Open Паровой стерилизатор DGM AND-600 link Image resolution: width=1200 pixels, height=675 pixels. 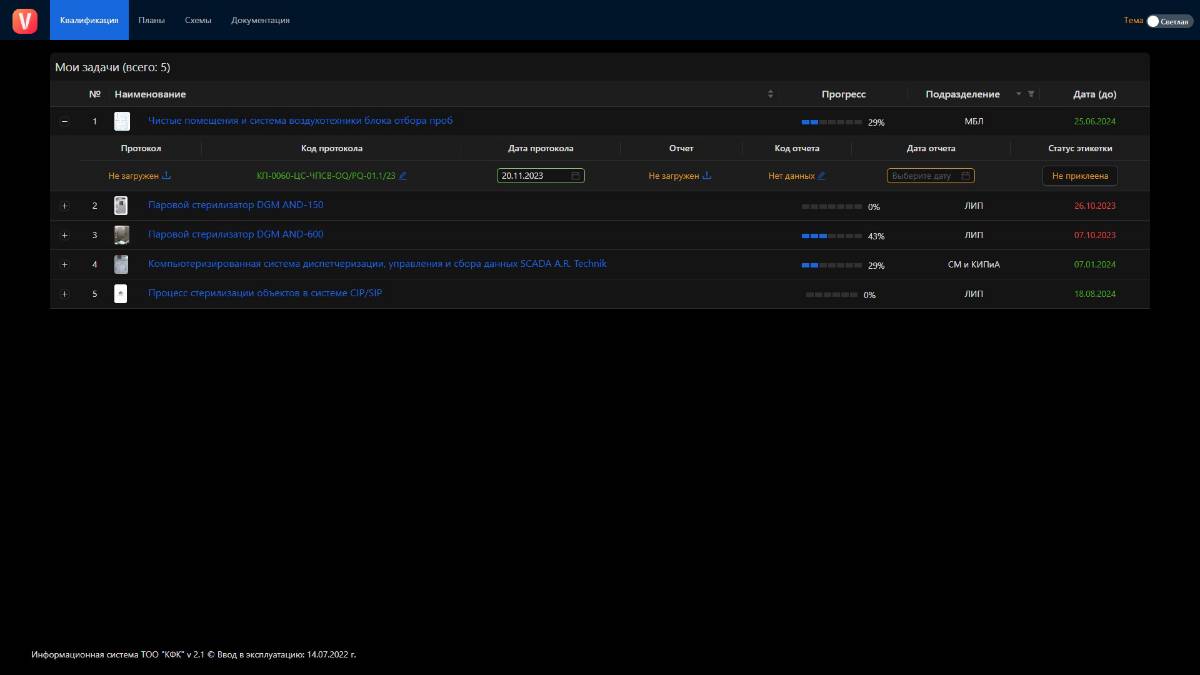[236, 234]
